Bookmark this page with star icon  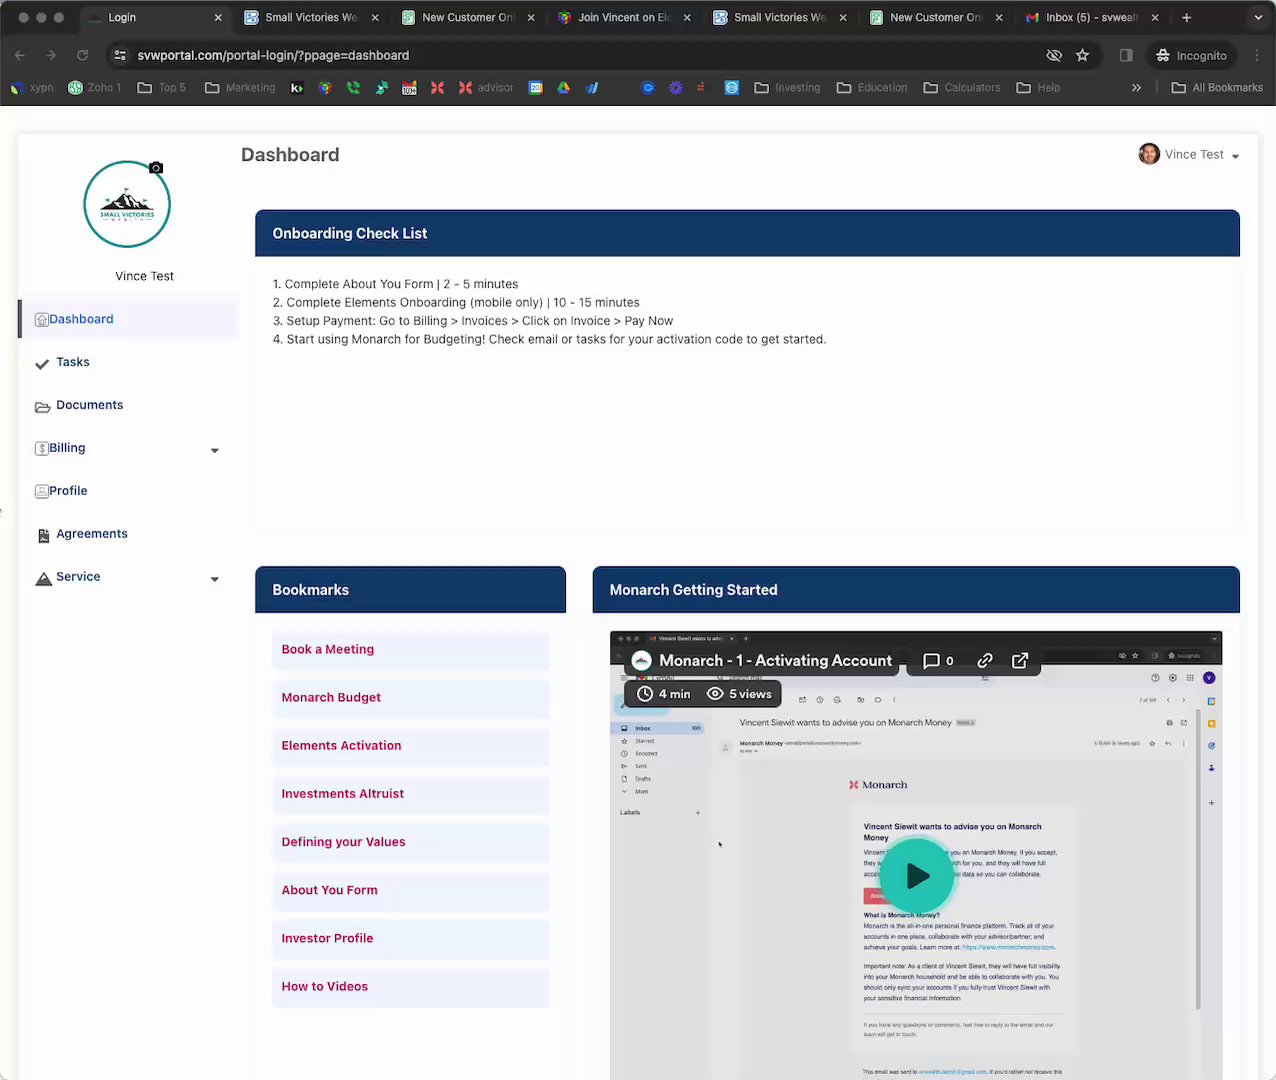1082,55
